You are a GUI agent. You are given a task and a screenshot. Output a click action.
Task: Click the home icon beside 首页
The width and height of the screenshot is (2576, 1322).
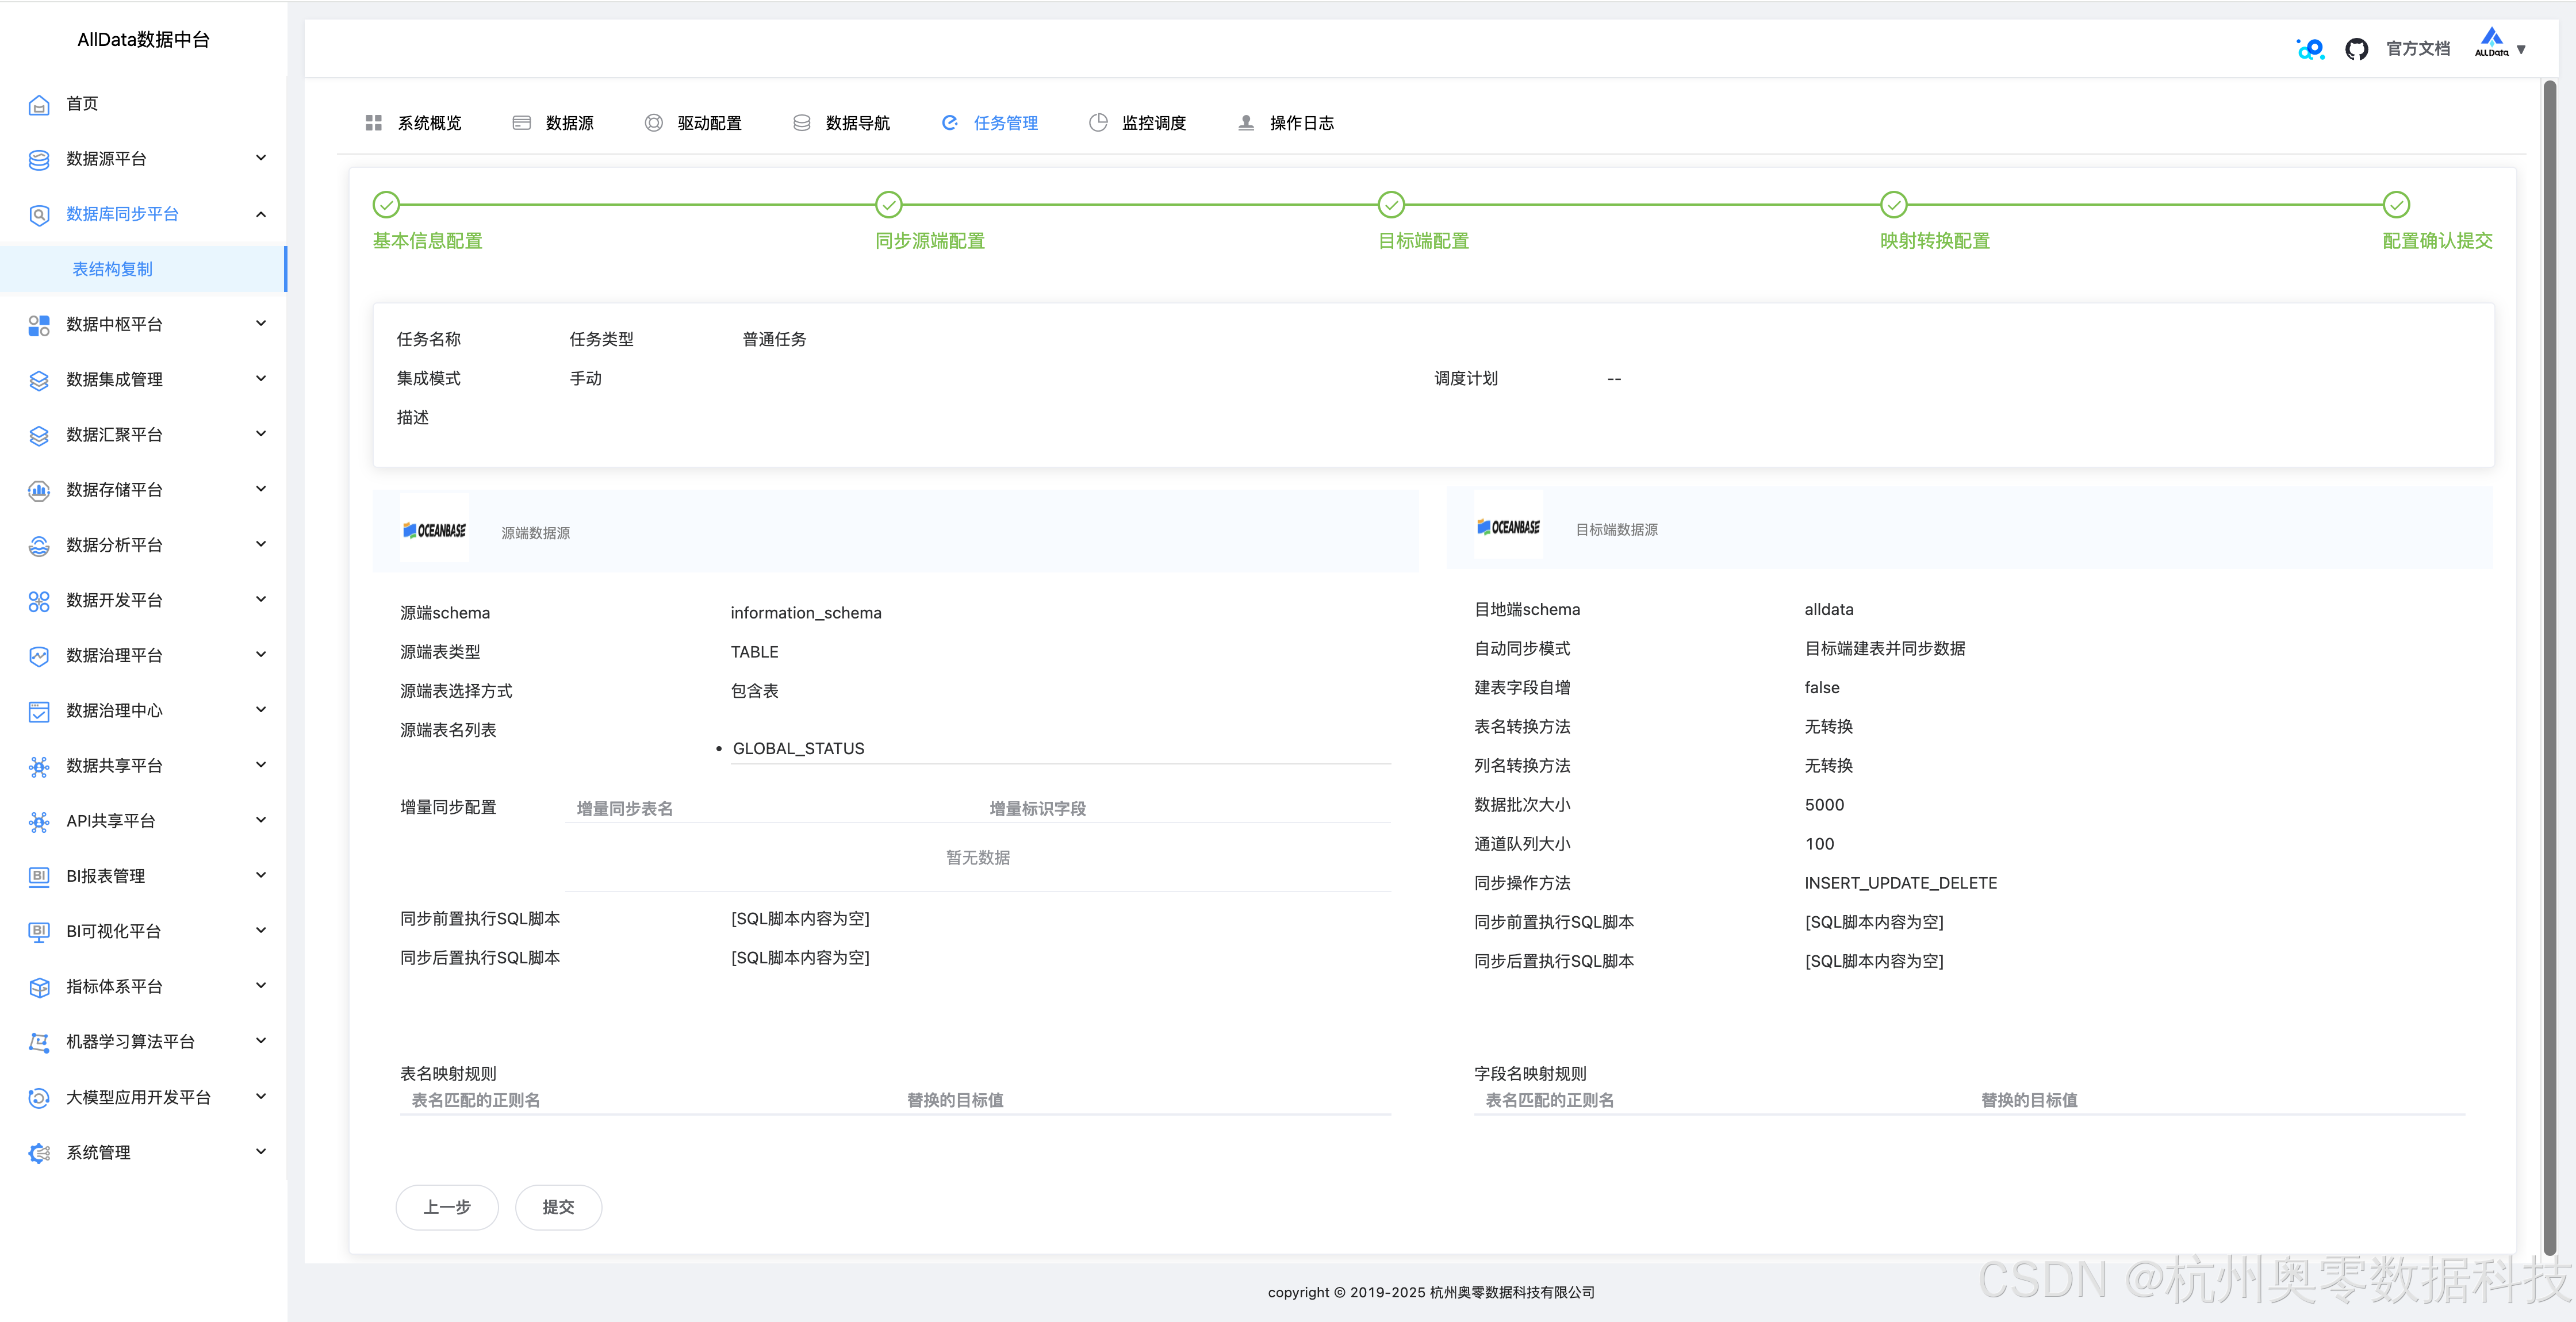(x=39, y=104)
